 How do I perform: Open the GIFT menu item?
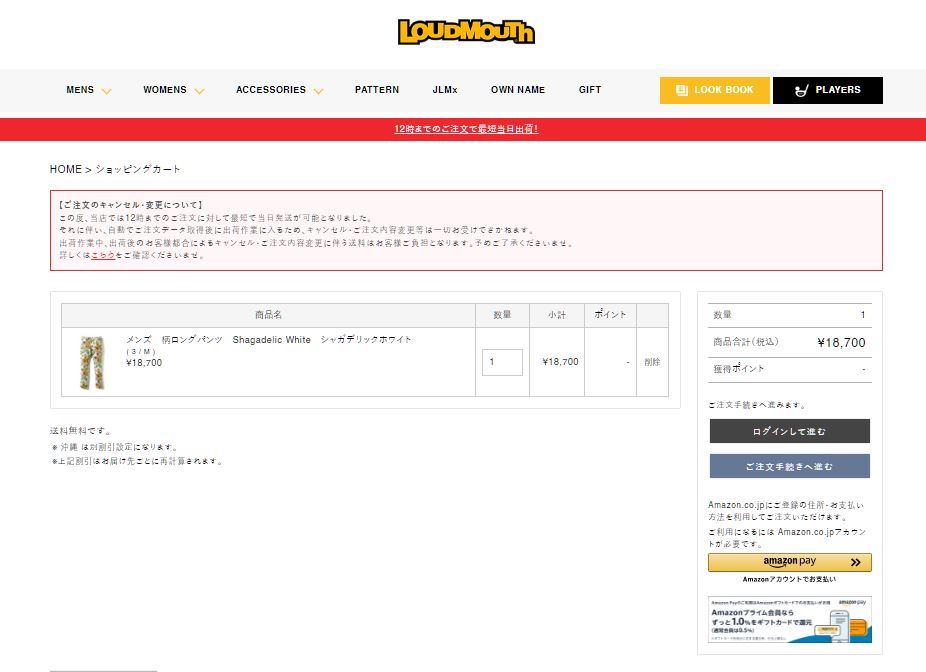point(590,90)
